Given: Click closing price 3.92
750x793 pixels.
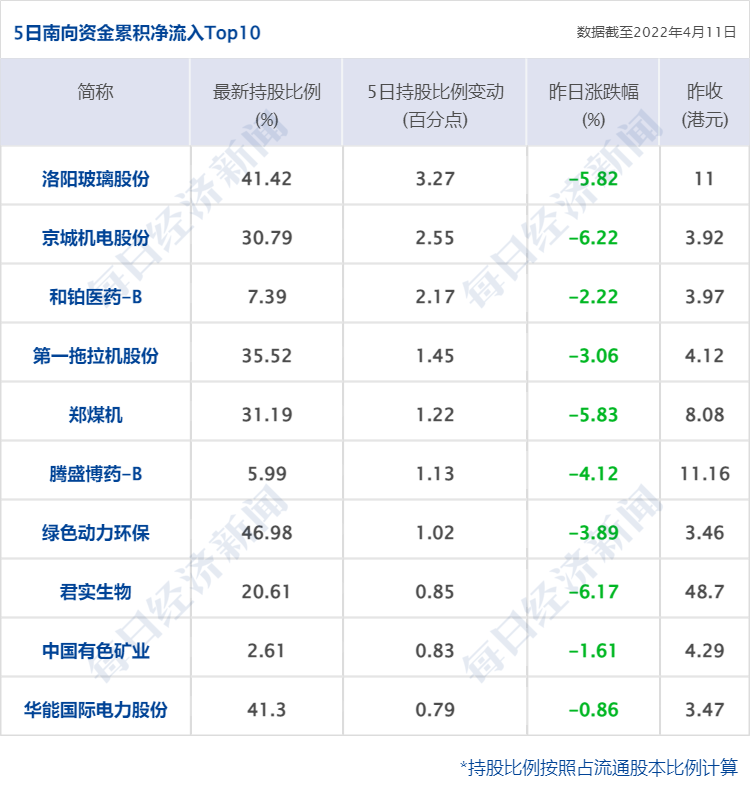Looking at the screenshot, I should click(x=704, y=238).
